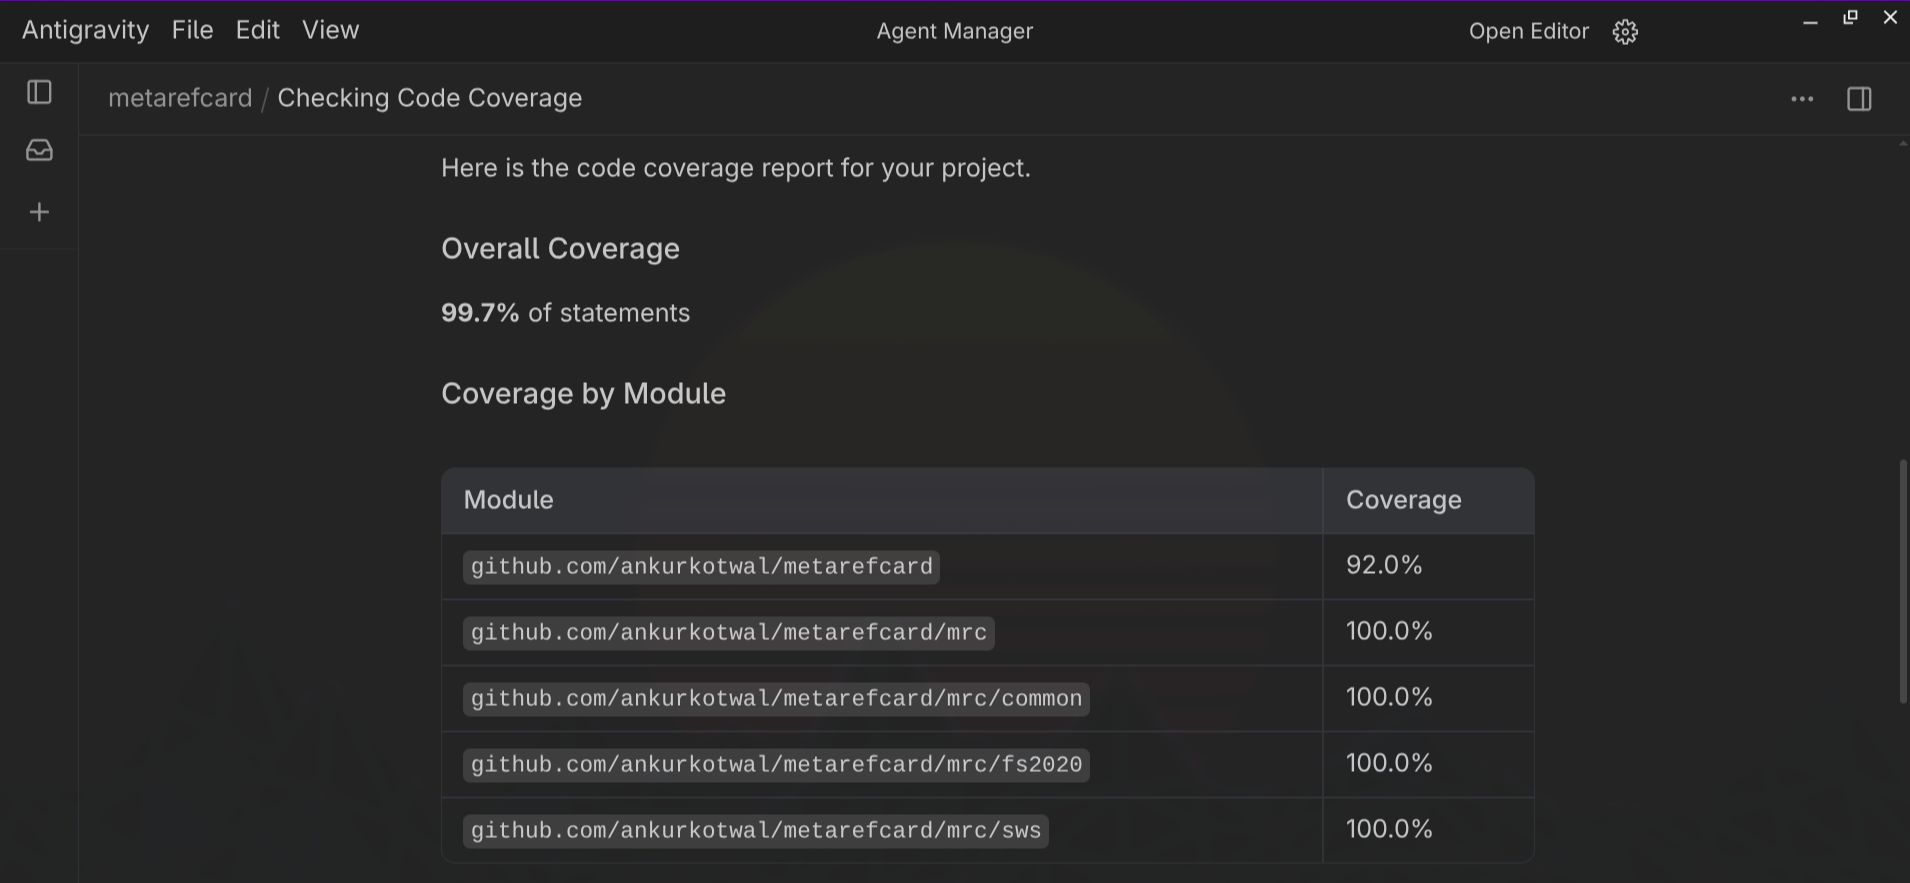Open the inbox icon in sidebar

(x=39, y=150)
